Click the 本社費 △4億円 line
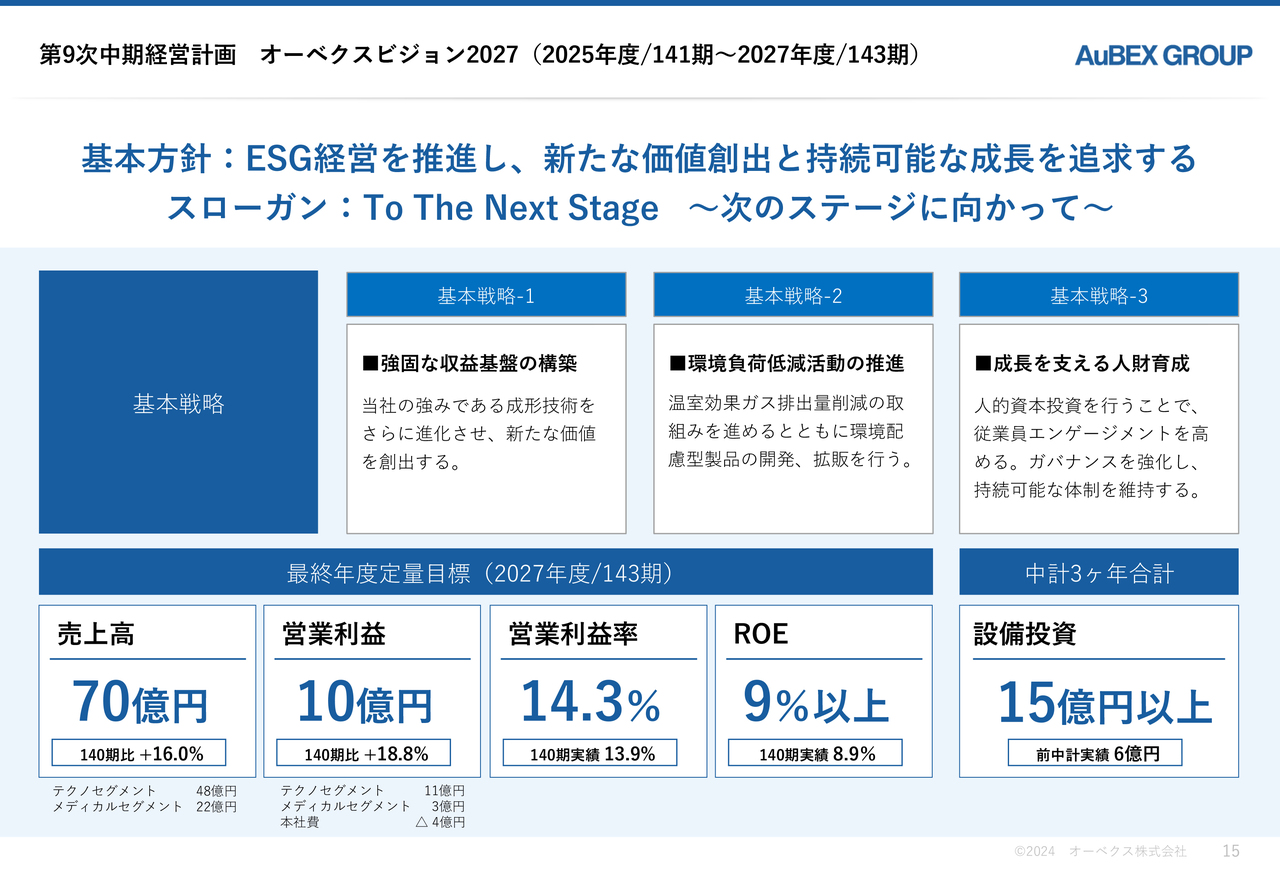The height and width of the screenshot is (886, 1280). (372, 822)
